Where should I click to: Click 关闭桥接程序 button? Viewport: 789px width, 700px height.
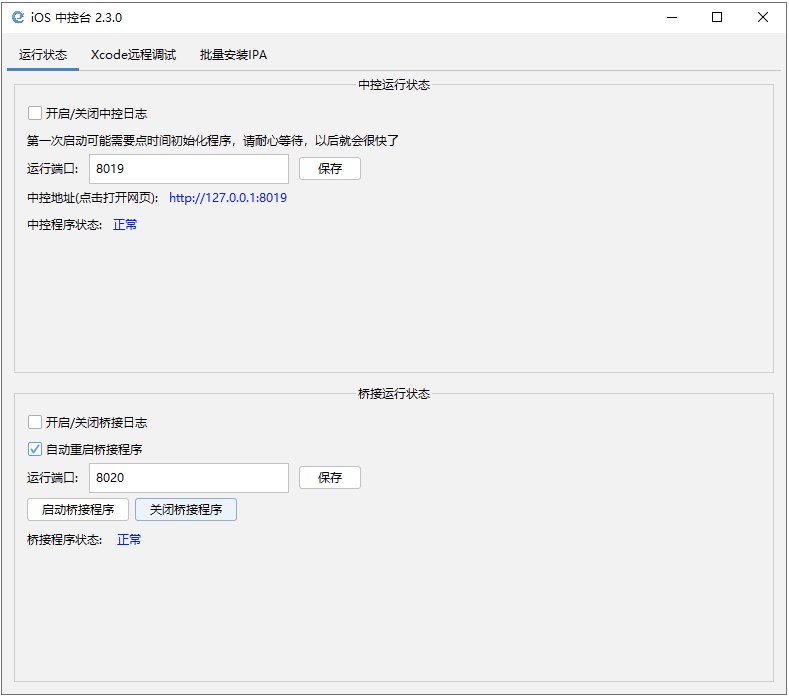(x=186, y=510)
